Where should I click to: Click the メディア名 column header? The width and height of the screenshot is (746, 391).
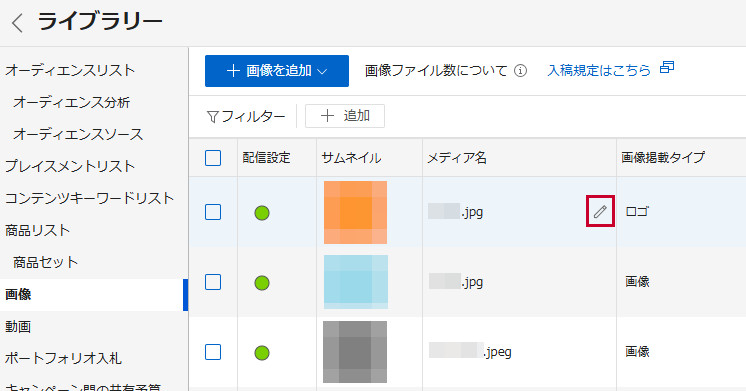[457, 158]
